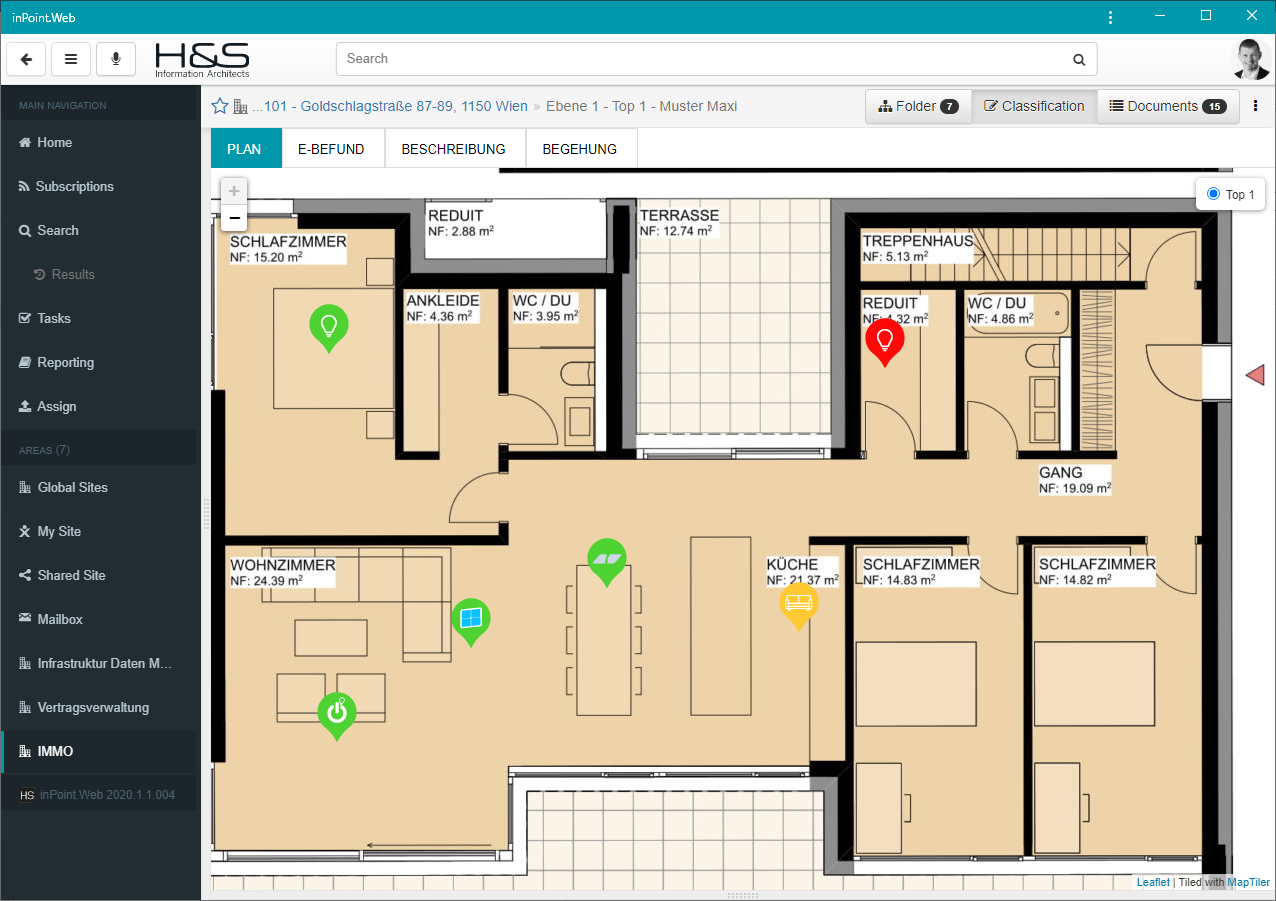Click the Documents button

[1167, 106]
